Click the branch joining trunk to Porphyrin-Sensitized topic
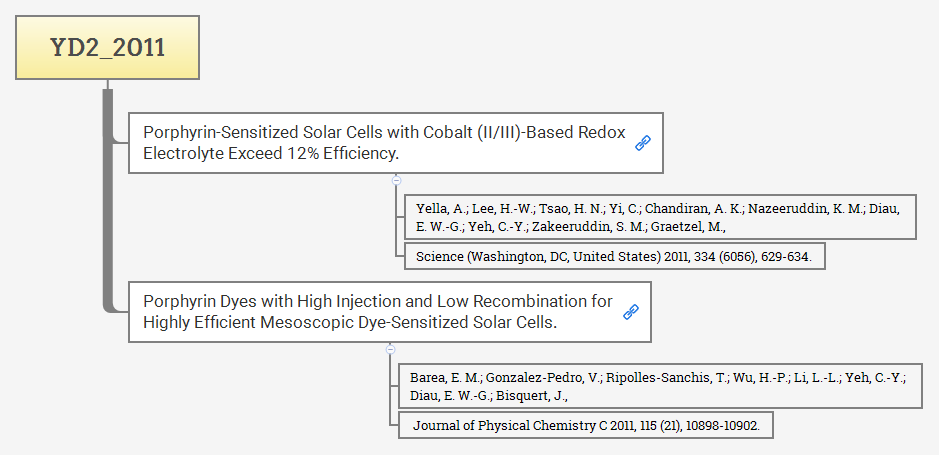 point(120,141)
